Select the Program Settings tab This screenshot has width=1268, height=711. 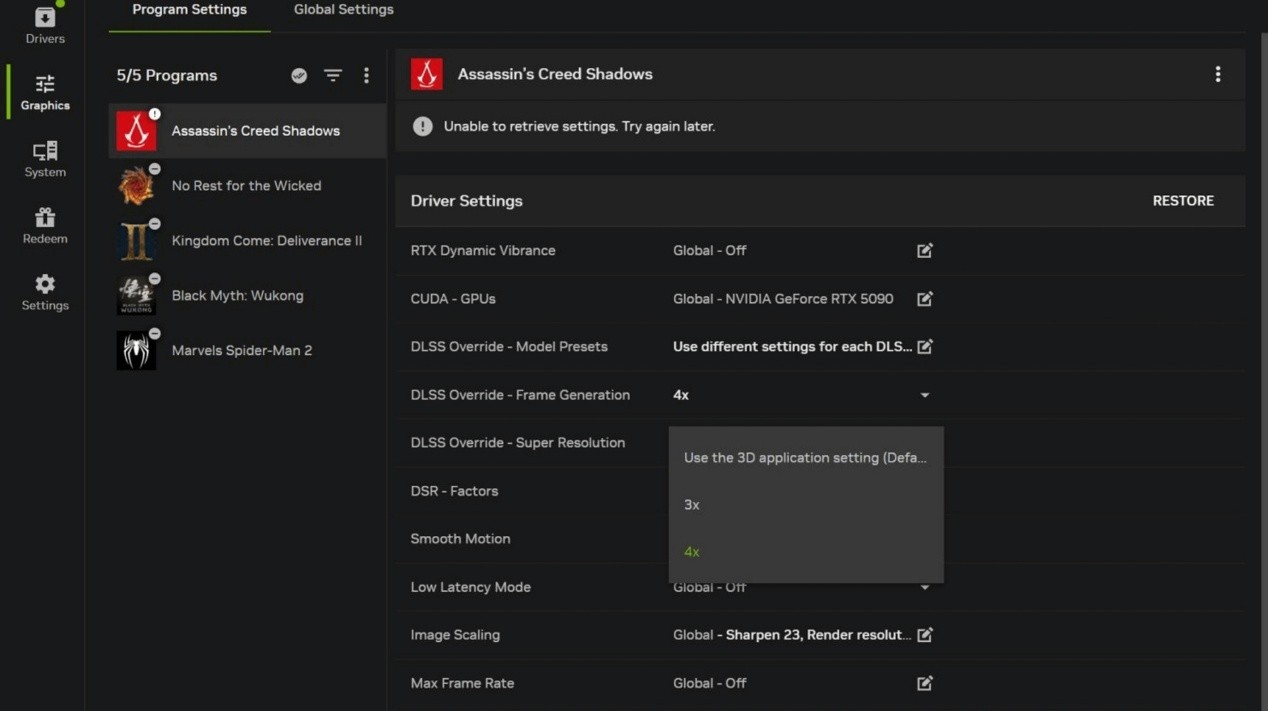pos(189,10)
